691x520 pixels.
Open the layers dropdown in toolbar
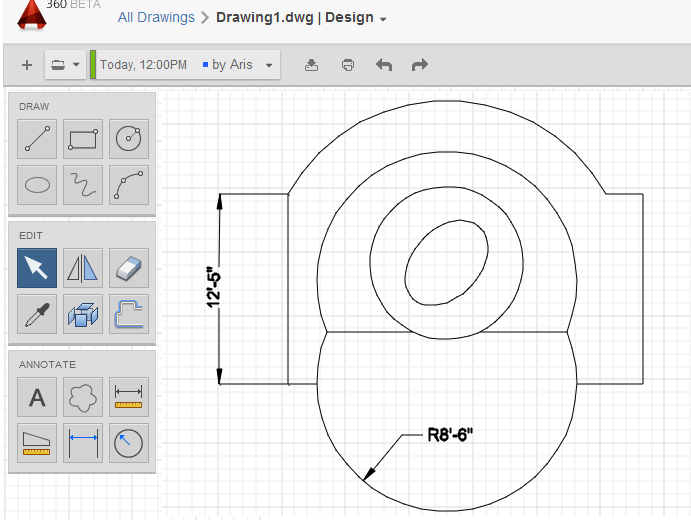pyautogui.click(x=65, y=65)
